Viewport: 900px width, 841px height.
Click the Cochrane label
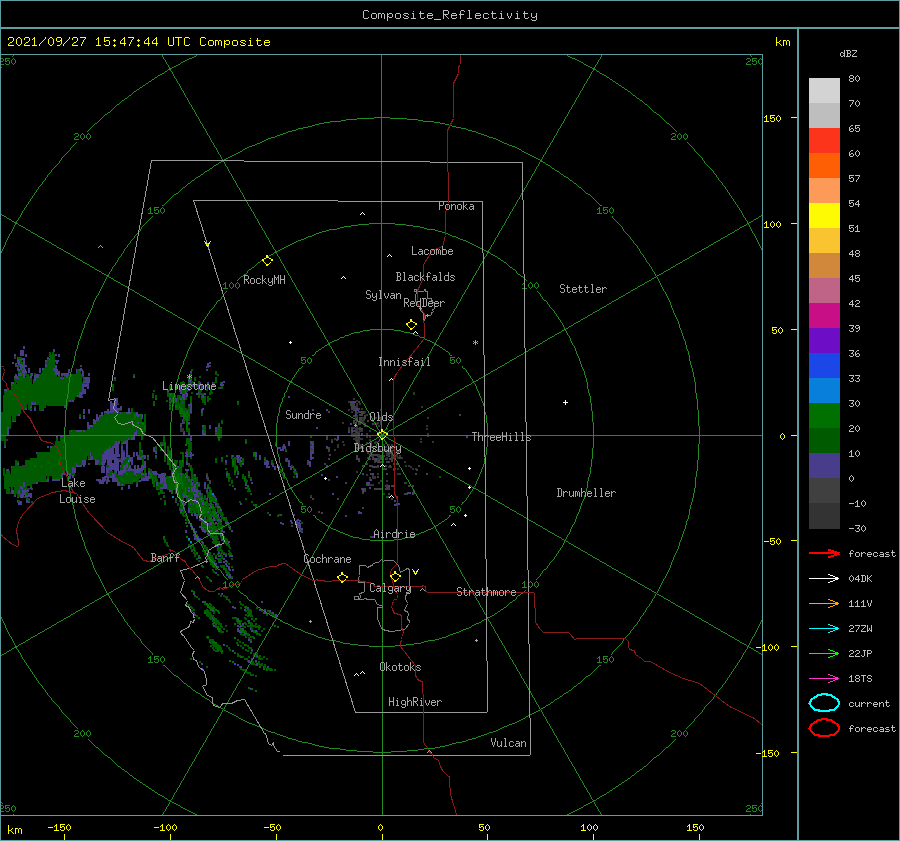click(327, 559)
